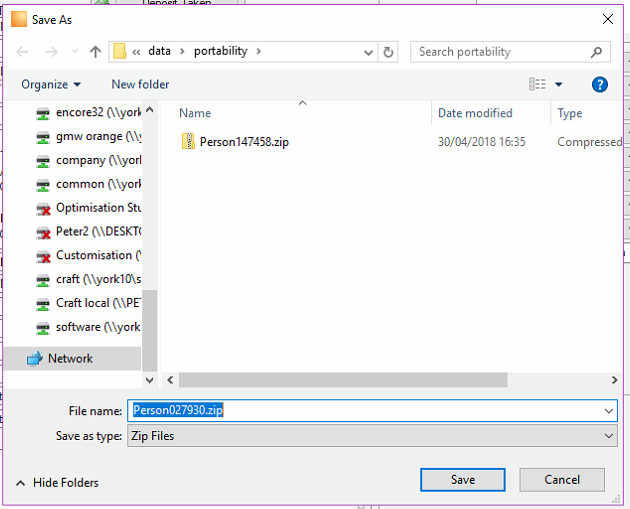
Task: Click the blue Help question mark icon
Action: [x=599, y=85]
